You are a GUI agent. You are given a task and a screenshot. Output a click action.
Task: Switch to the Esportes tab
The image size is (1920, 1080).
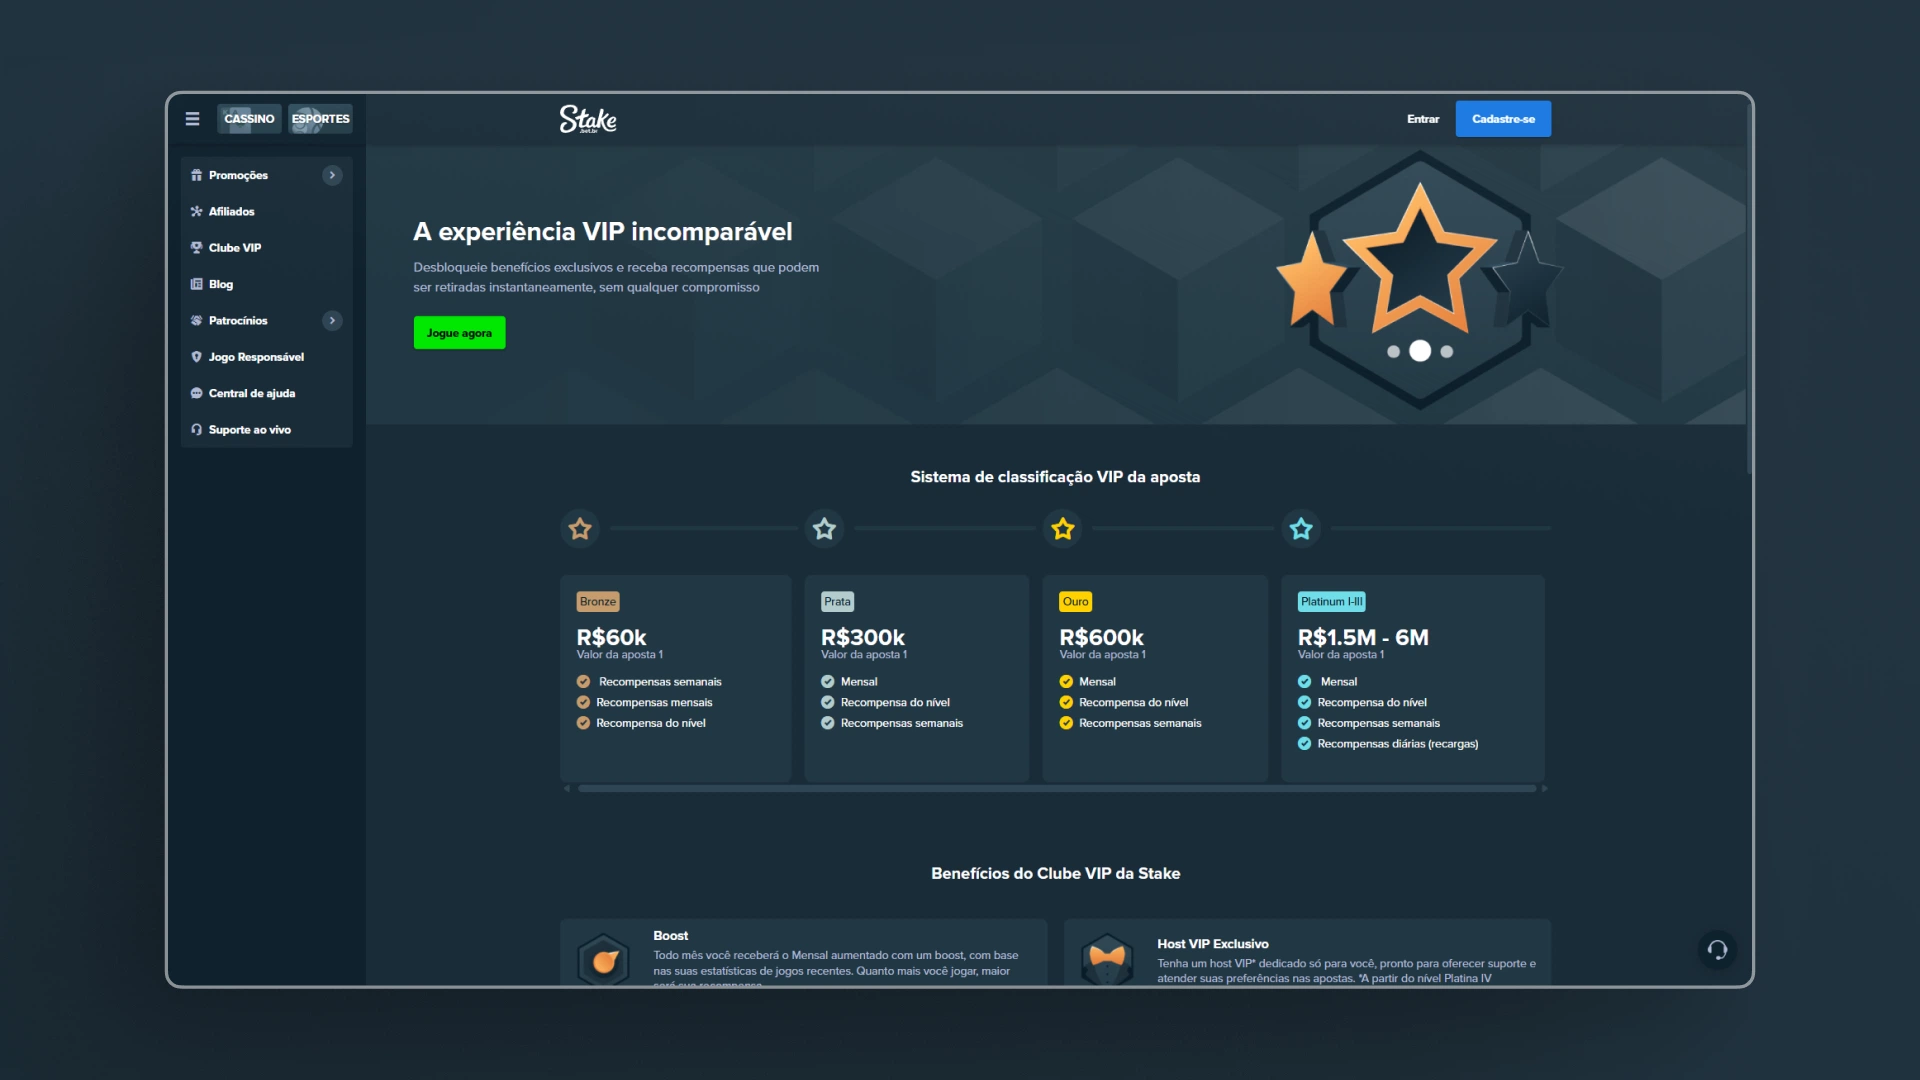coord(320,119)
